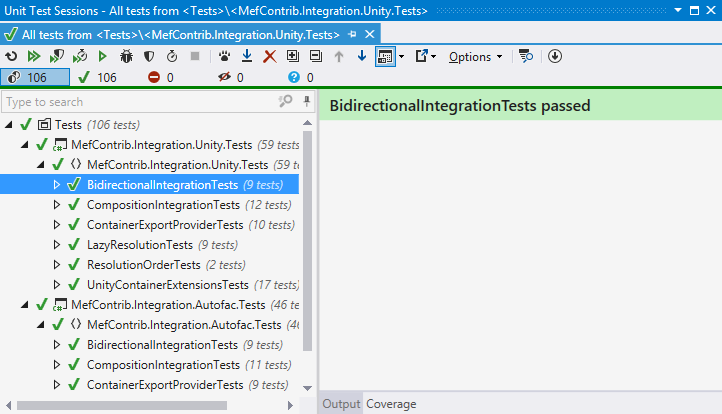Toggle the total 106 tests filter

[35, 77]
